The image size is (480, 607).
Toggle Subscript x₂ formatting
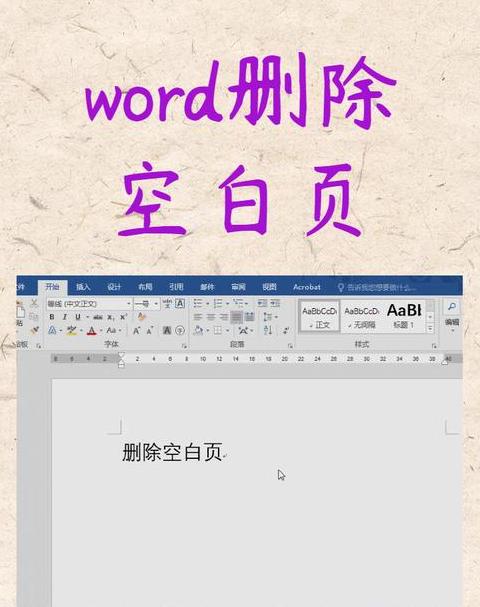[x=111, y=317]
